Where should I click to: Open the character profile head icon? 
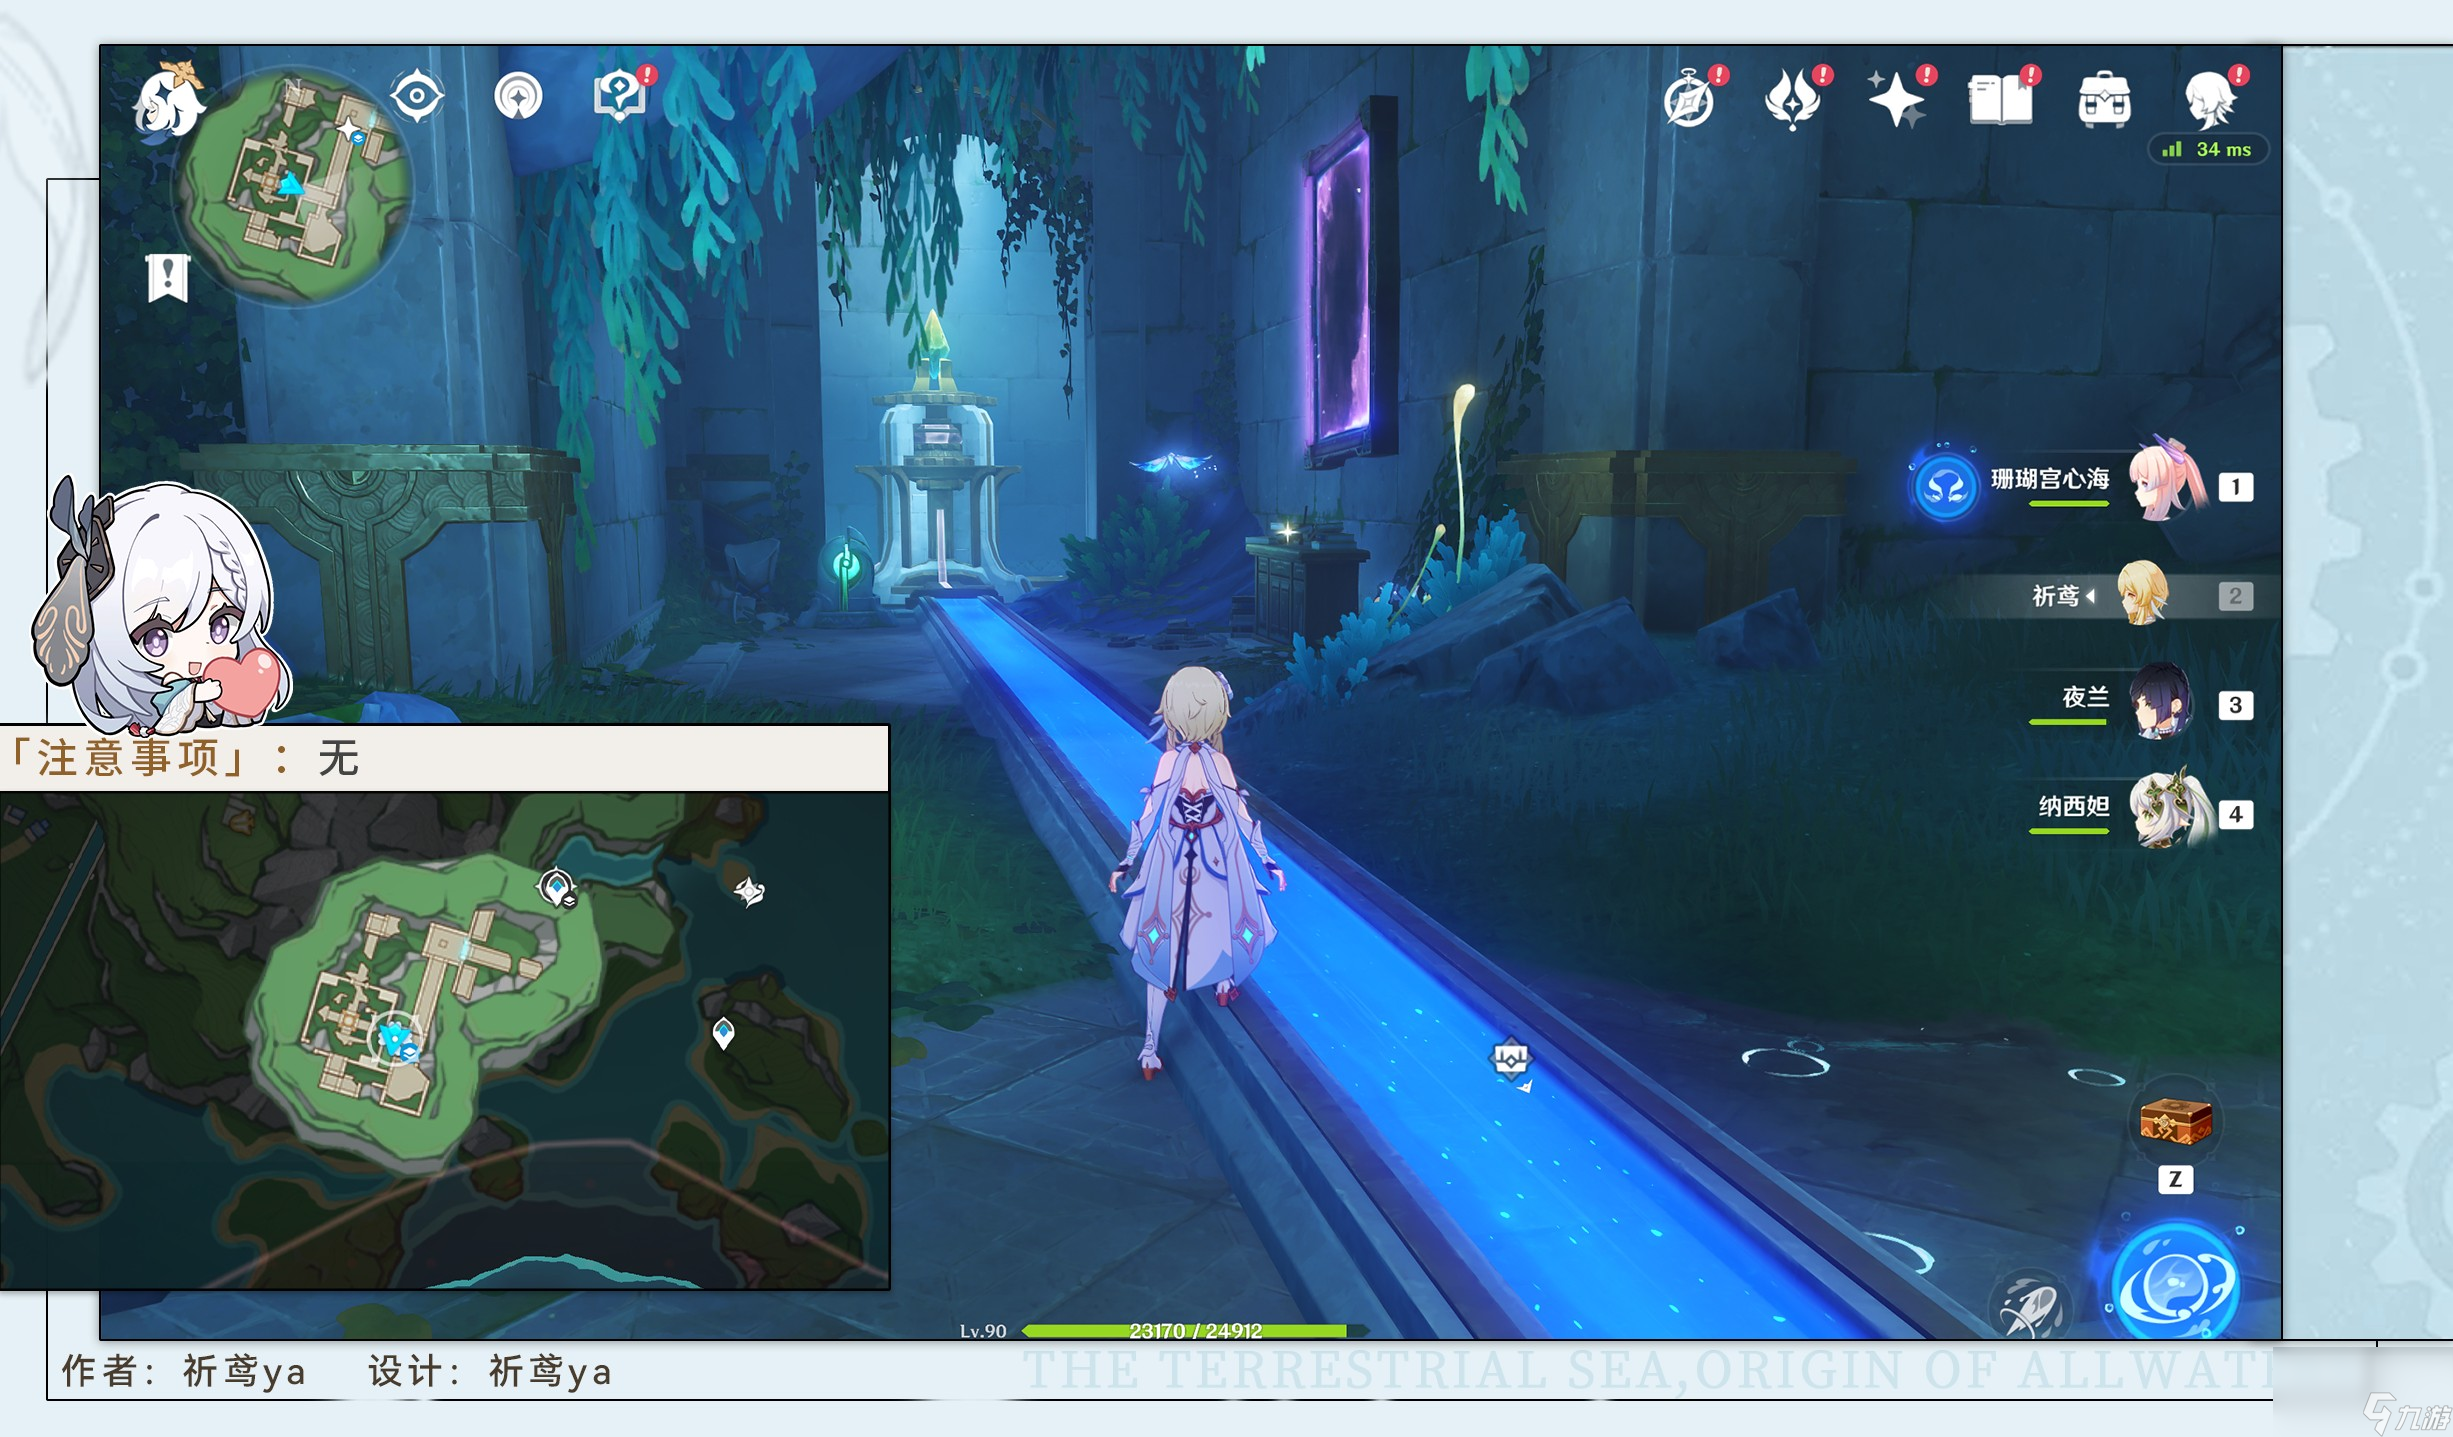pos(2213,99)
